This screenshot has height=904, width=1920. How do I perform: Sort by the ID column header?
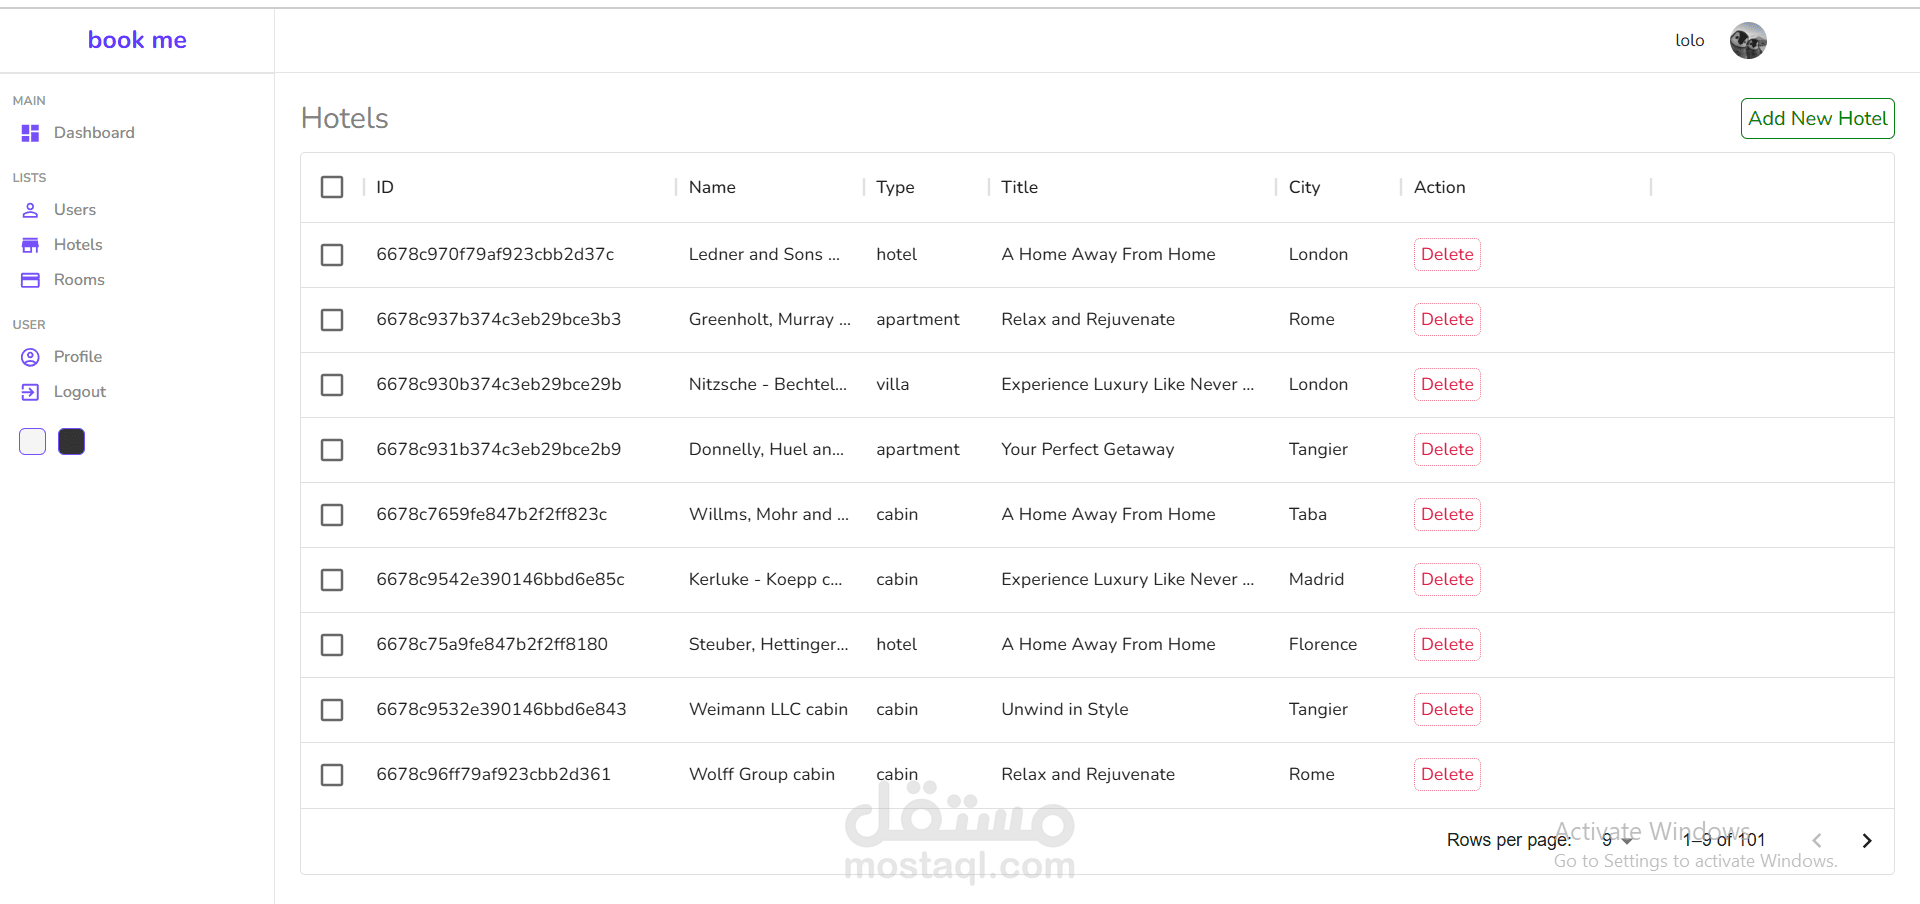(x=385, y=187)
